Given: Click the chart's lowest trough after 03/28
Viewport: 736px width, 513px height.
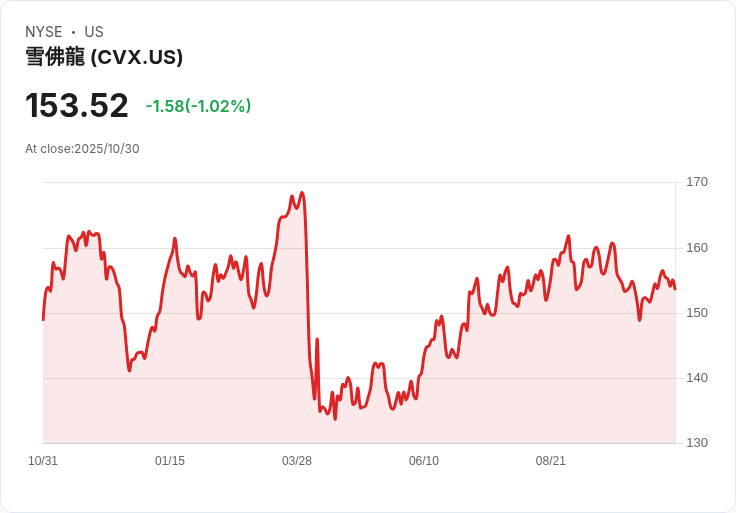Looking at the screenshot, I should pyautogui.click(x=335, y=418).
